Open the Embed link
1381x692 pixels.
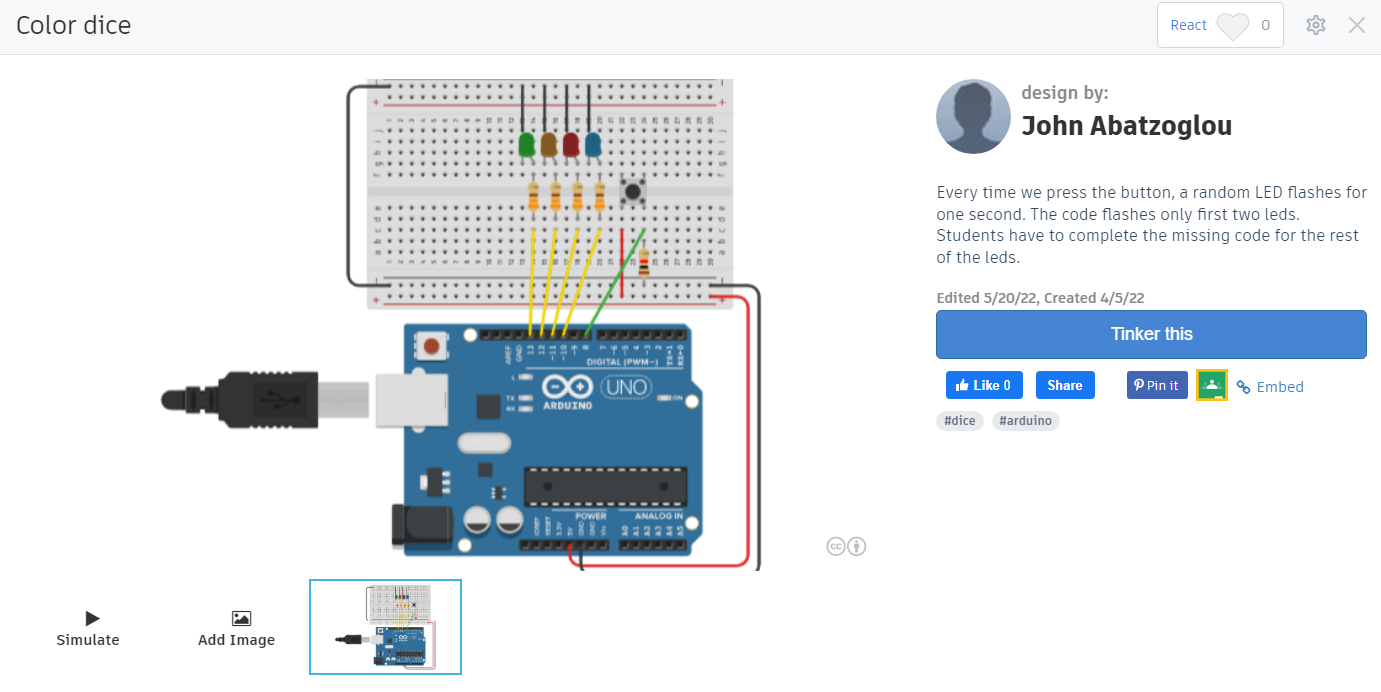pyautogui.click(x=1270, y=387)
